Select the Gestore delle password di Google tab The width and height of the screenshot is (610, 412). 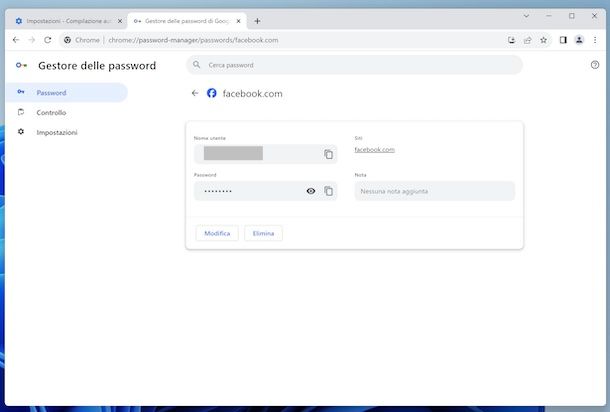point(187,21)
